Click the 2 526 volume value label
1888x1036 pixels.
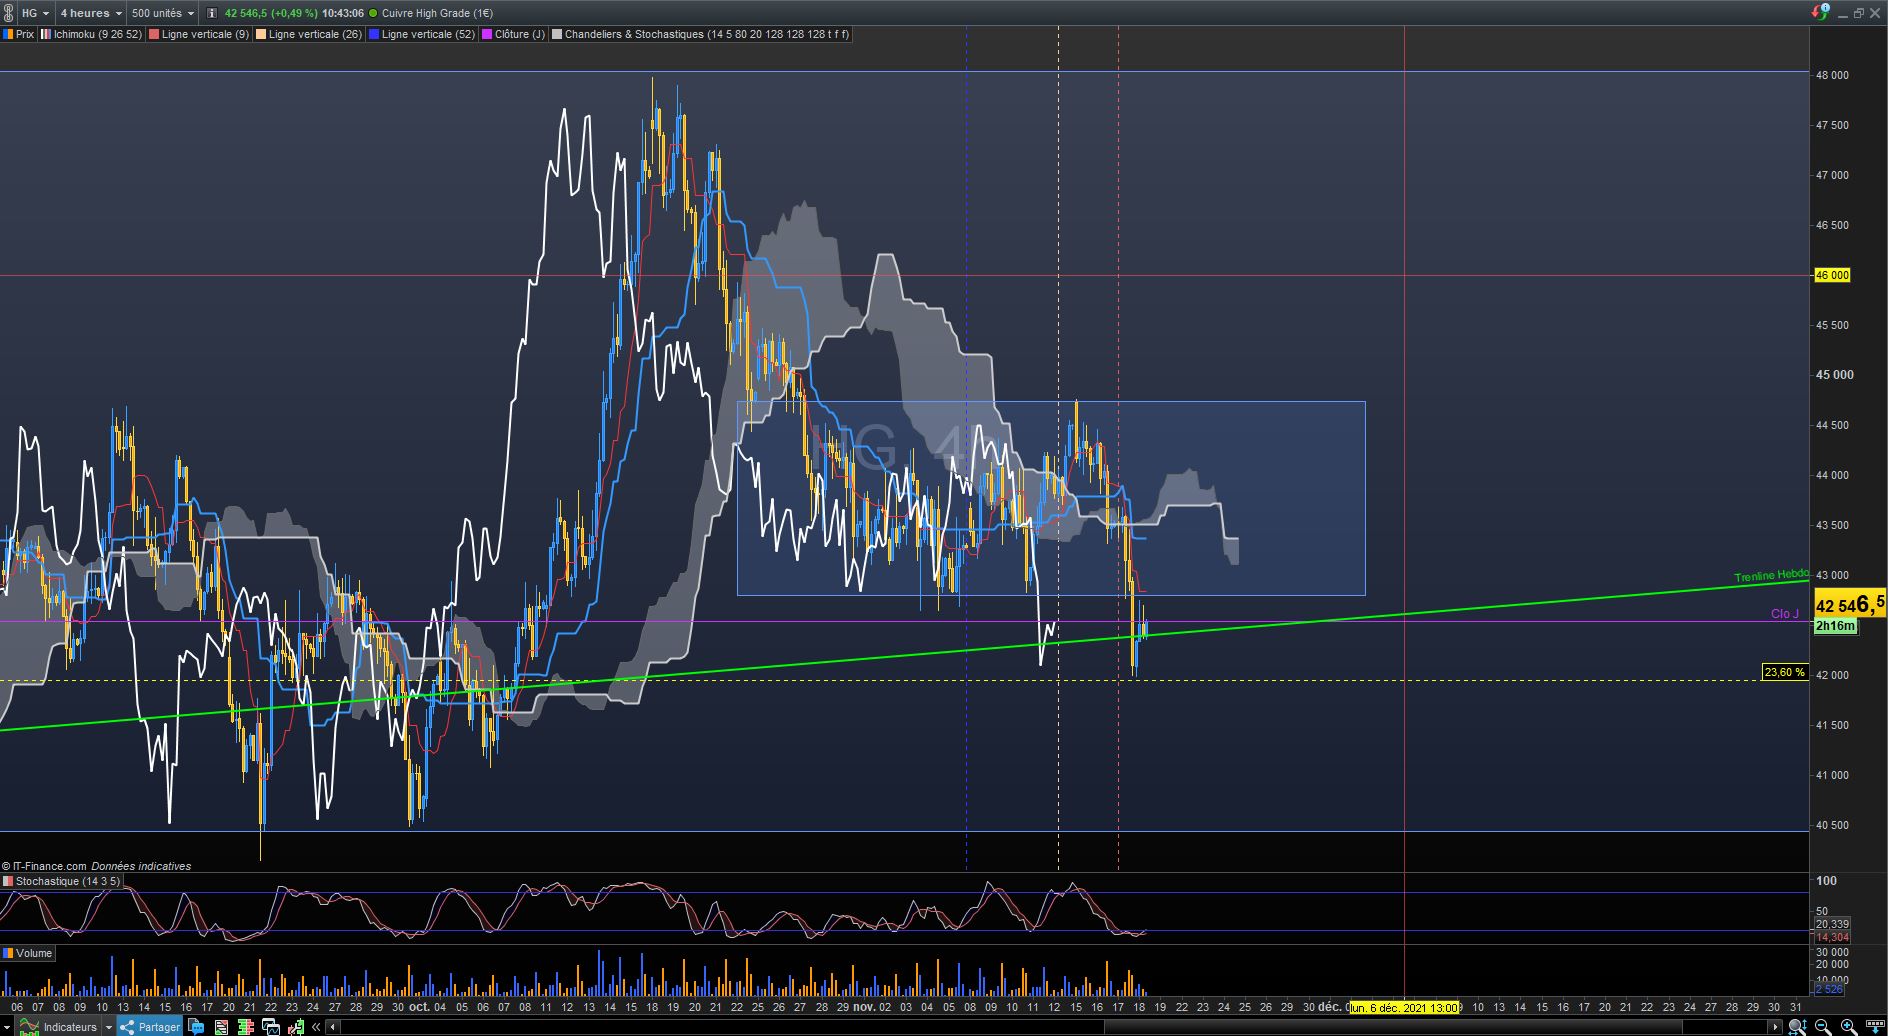coord(1829,989)
